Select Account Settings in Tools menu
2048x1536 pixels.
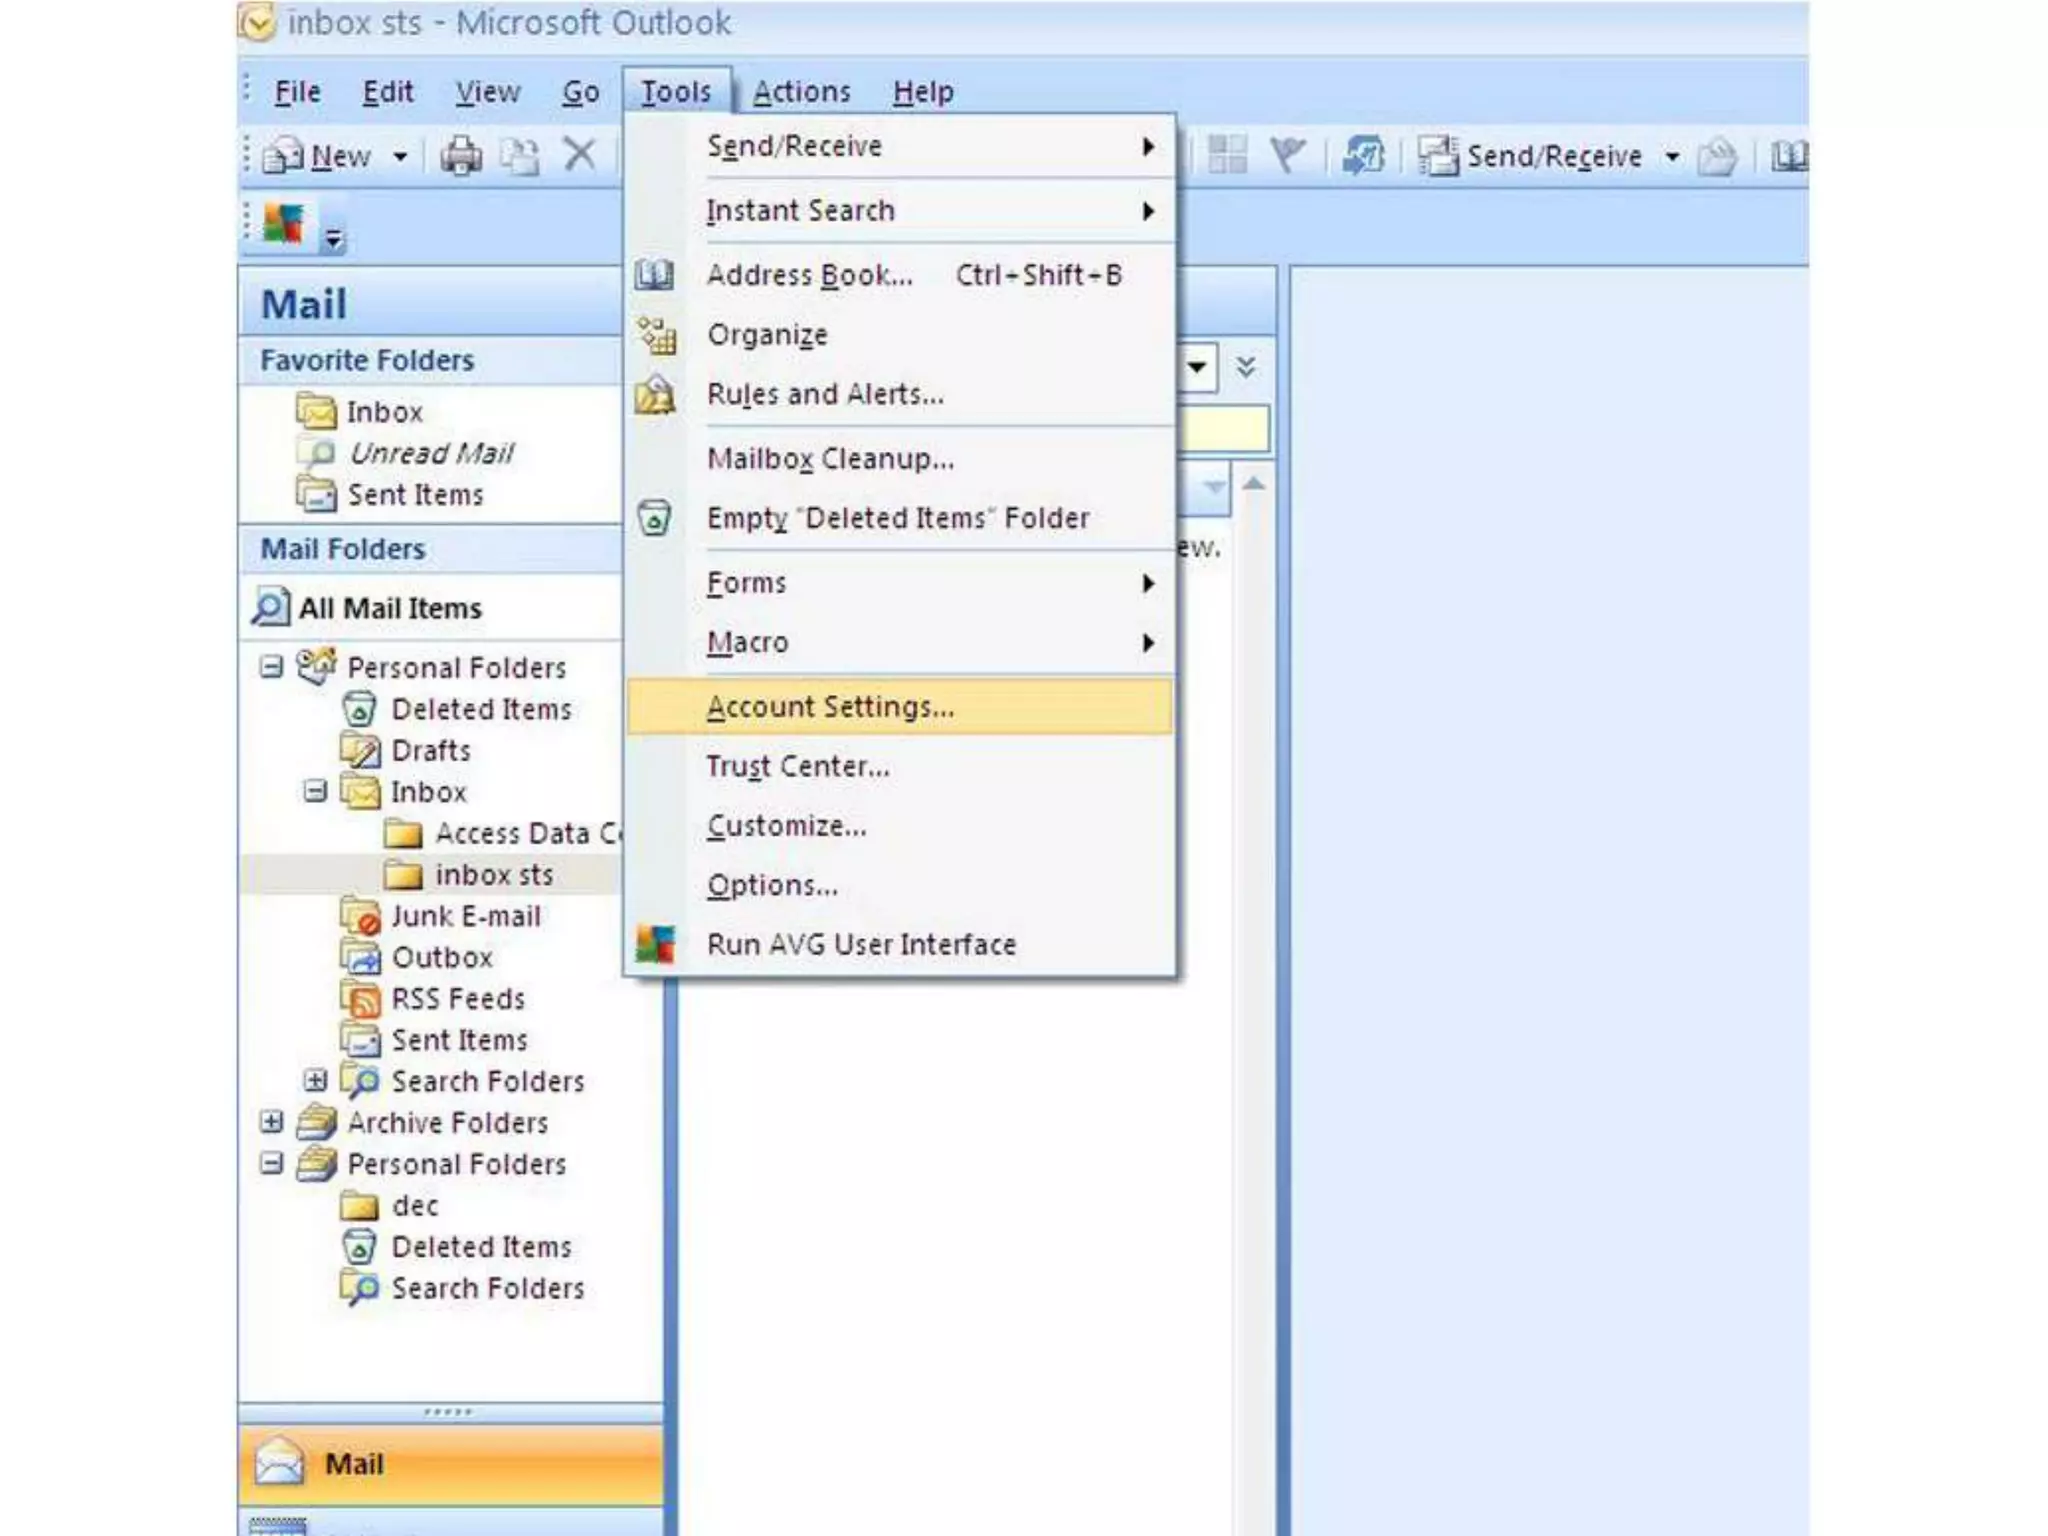pos(830,707)
